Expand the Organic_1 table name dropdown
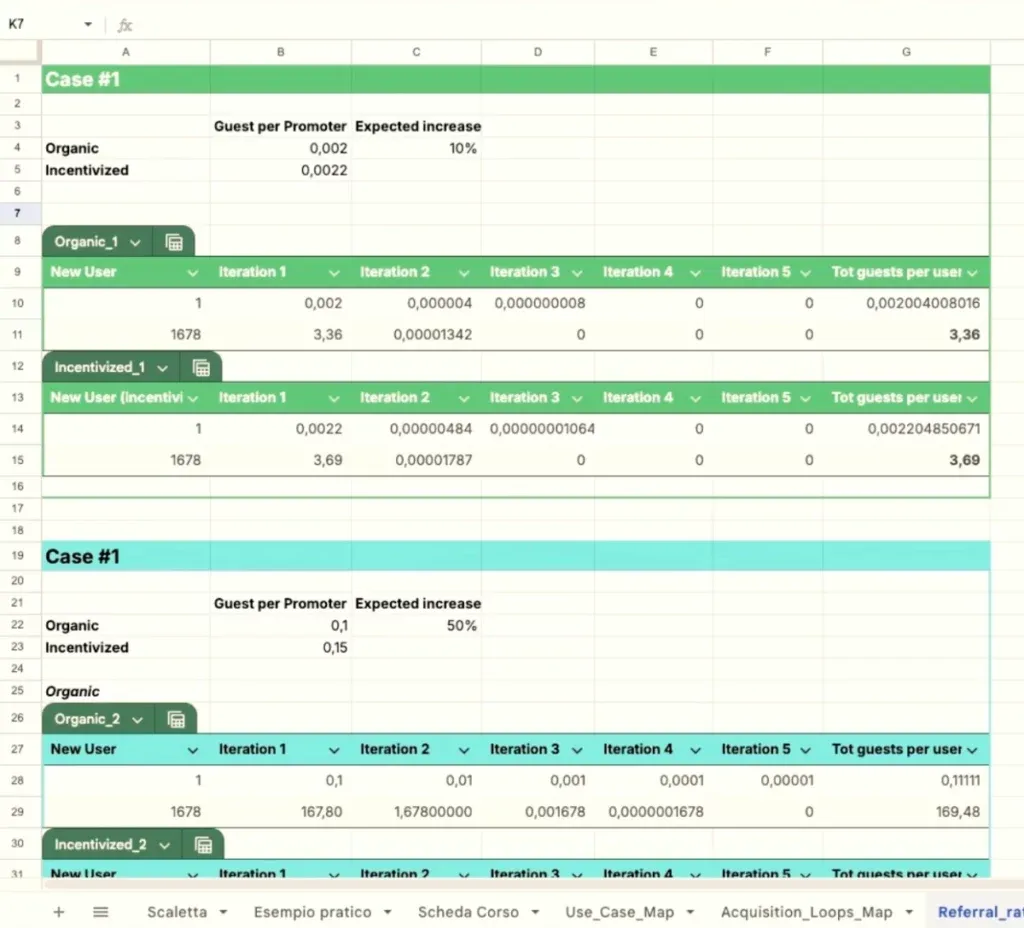1024x928 pixels. coord(135,243)
